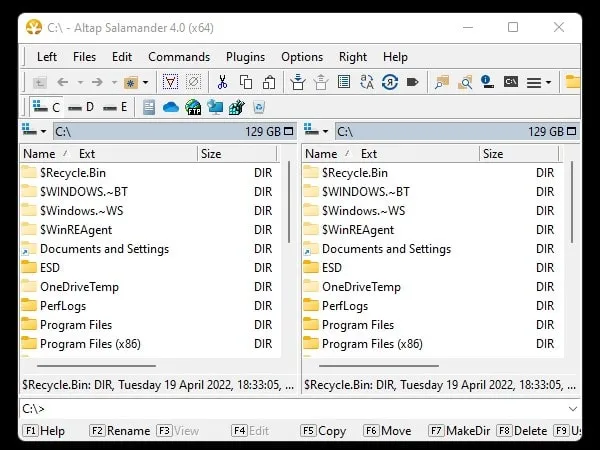600x450 pixels.
Task: Click the F7 MakeDir button
Action: point(459,431)
